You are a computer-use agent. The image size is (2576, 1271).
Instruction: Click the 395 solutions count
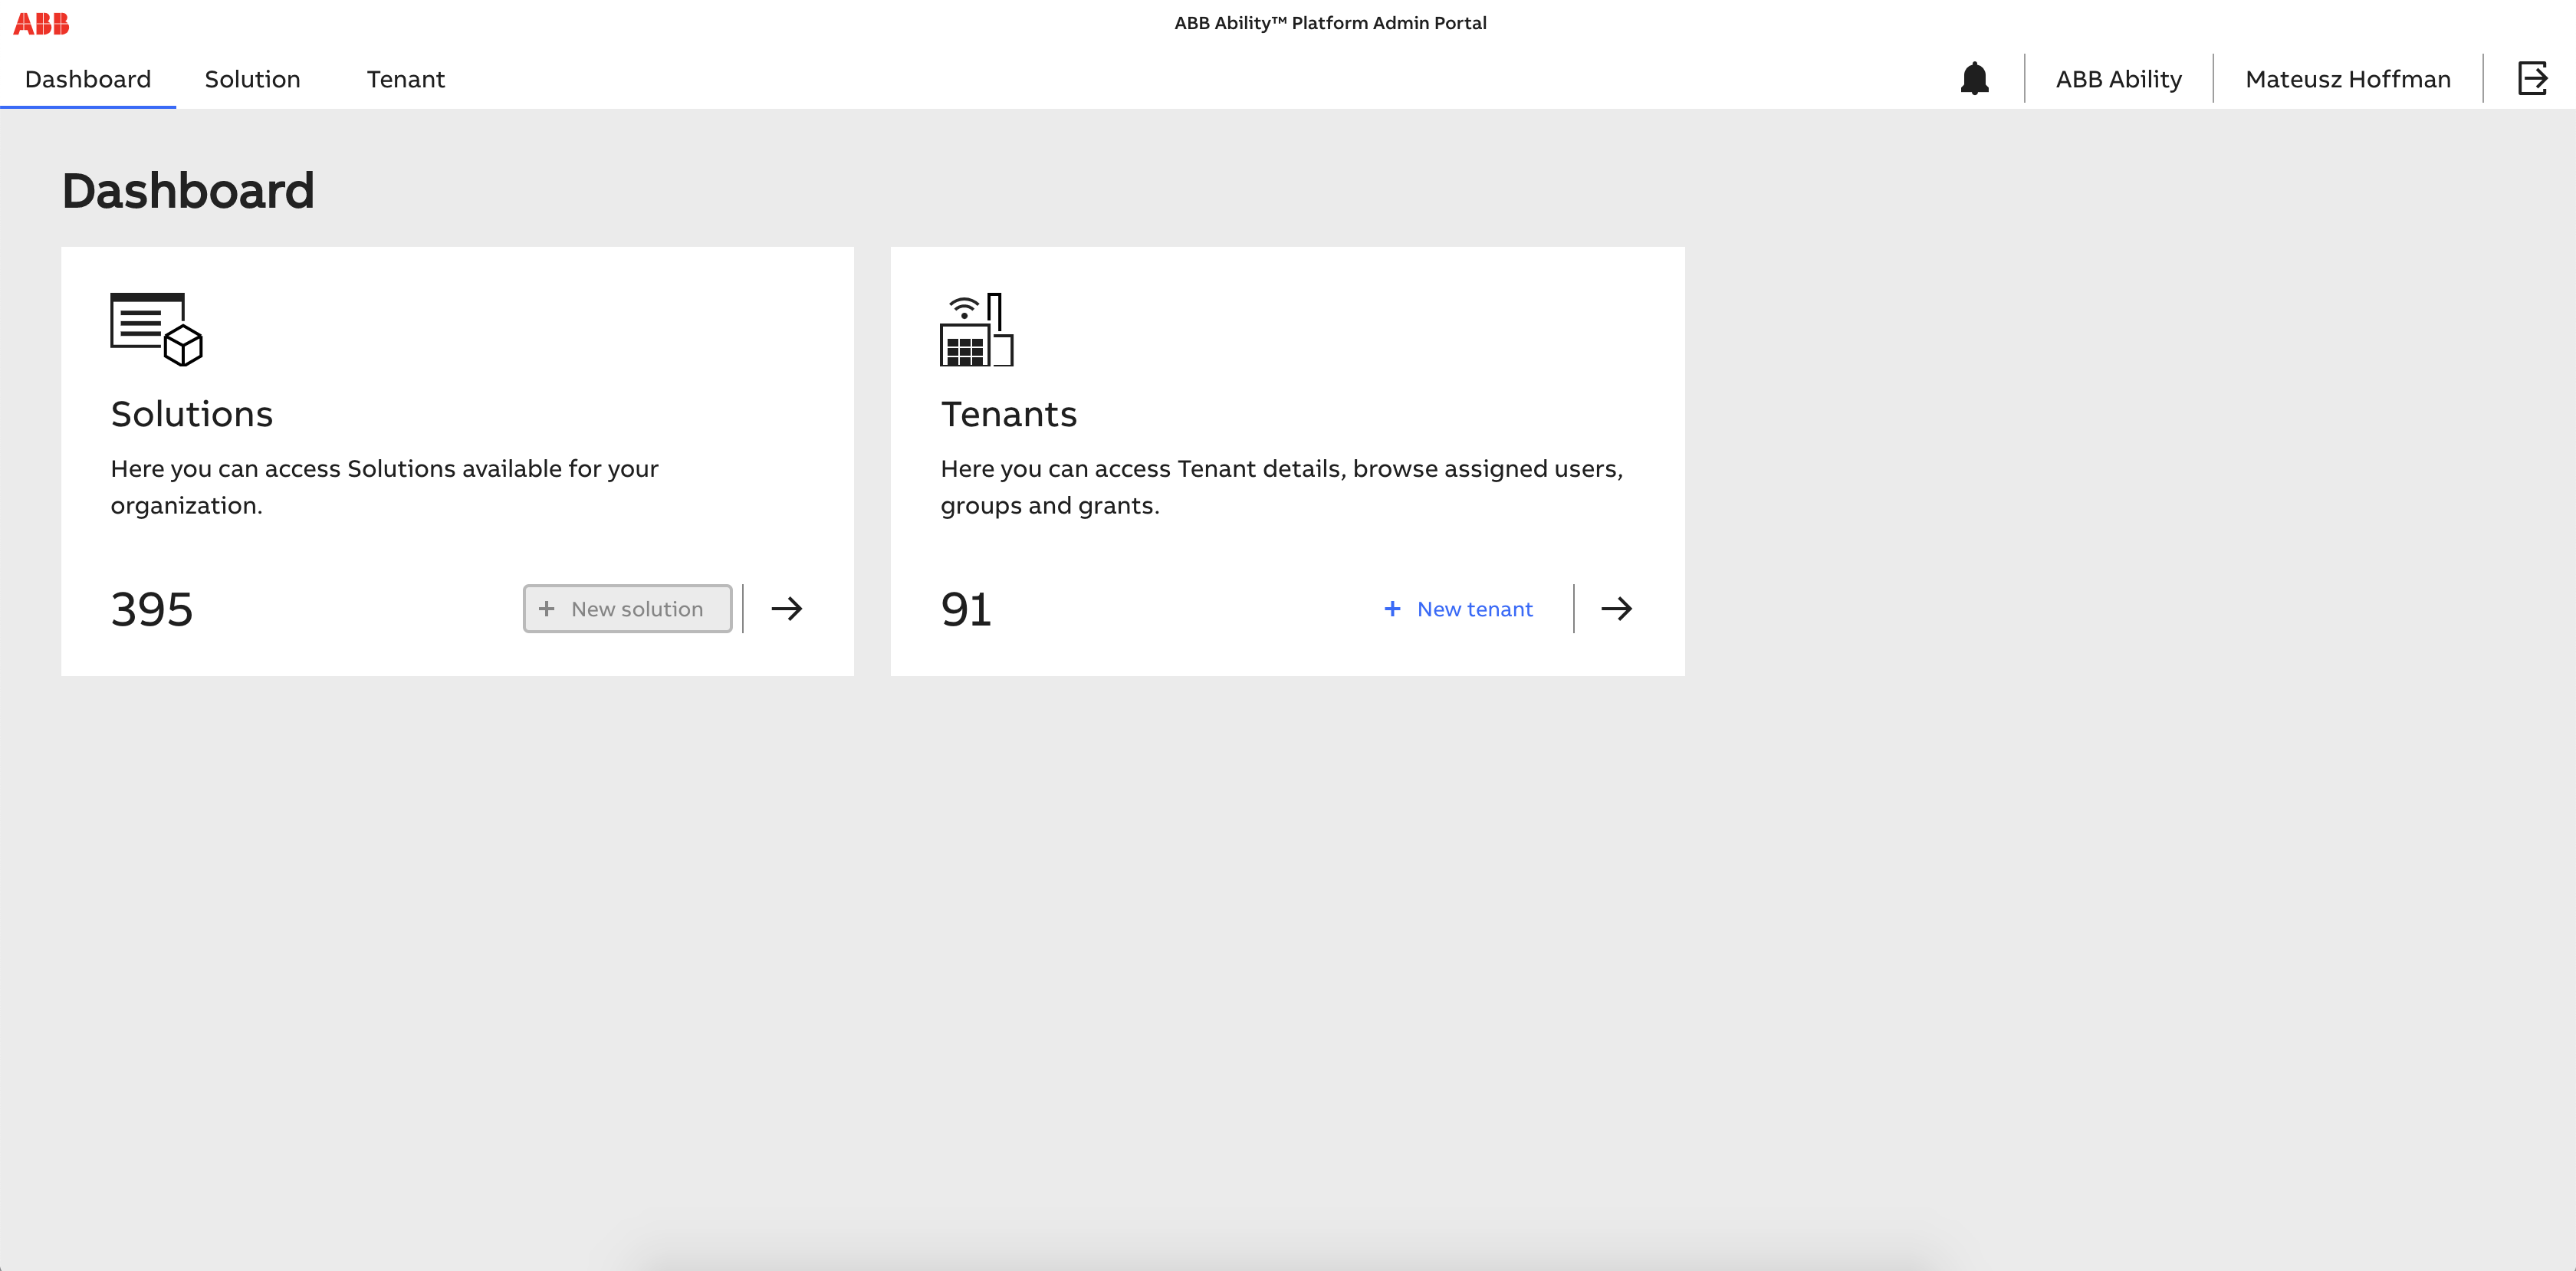[152, 609]
